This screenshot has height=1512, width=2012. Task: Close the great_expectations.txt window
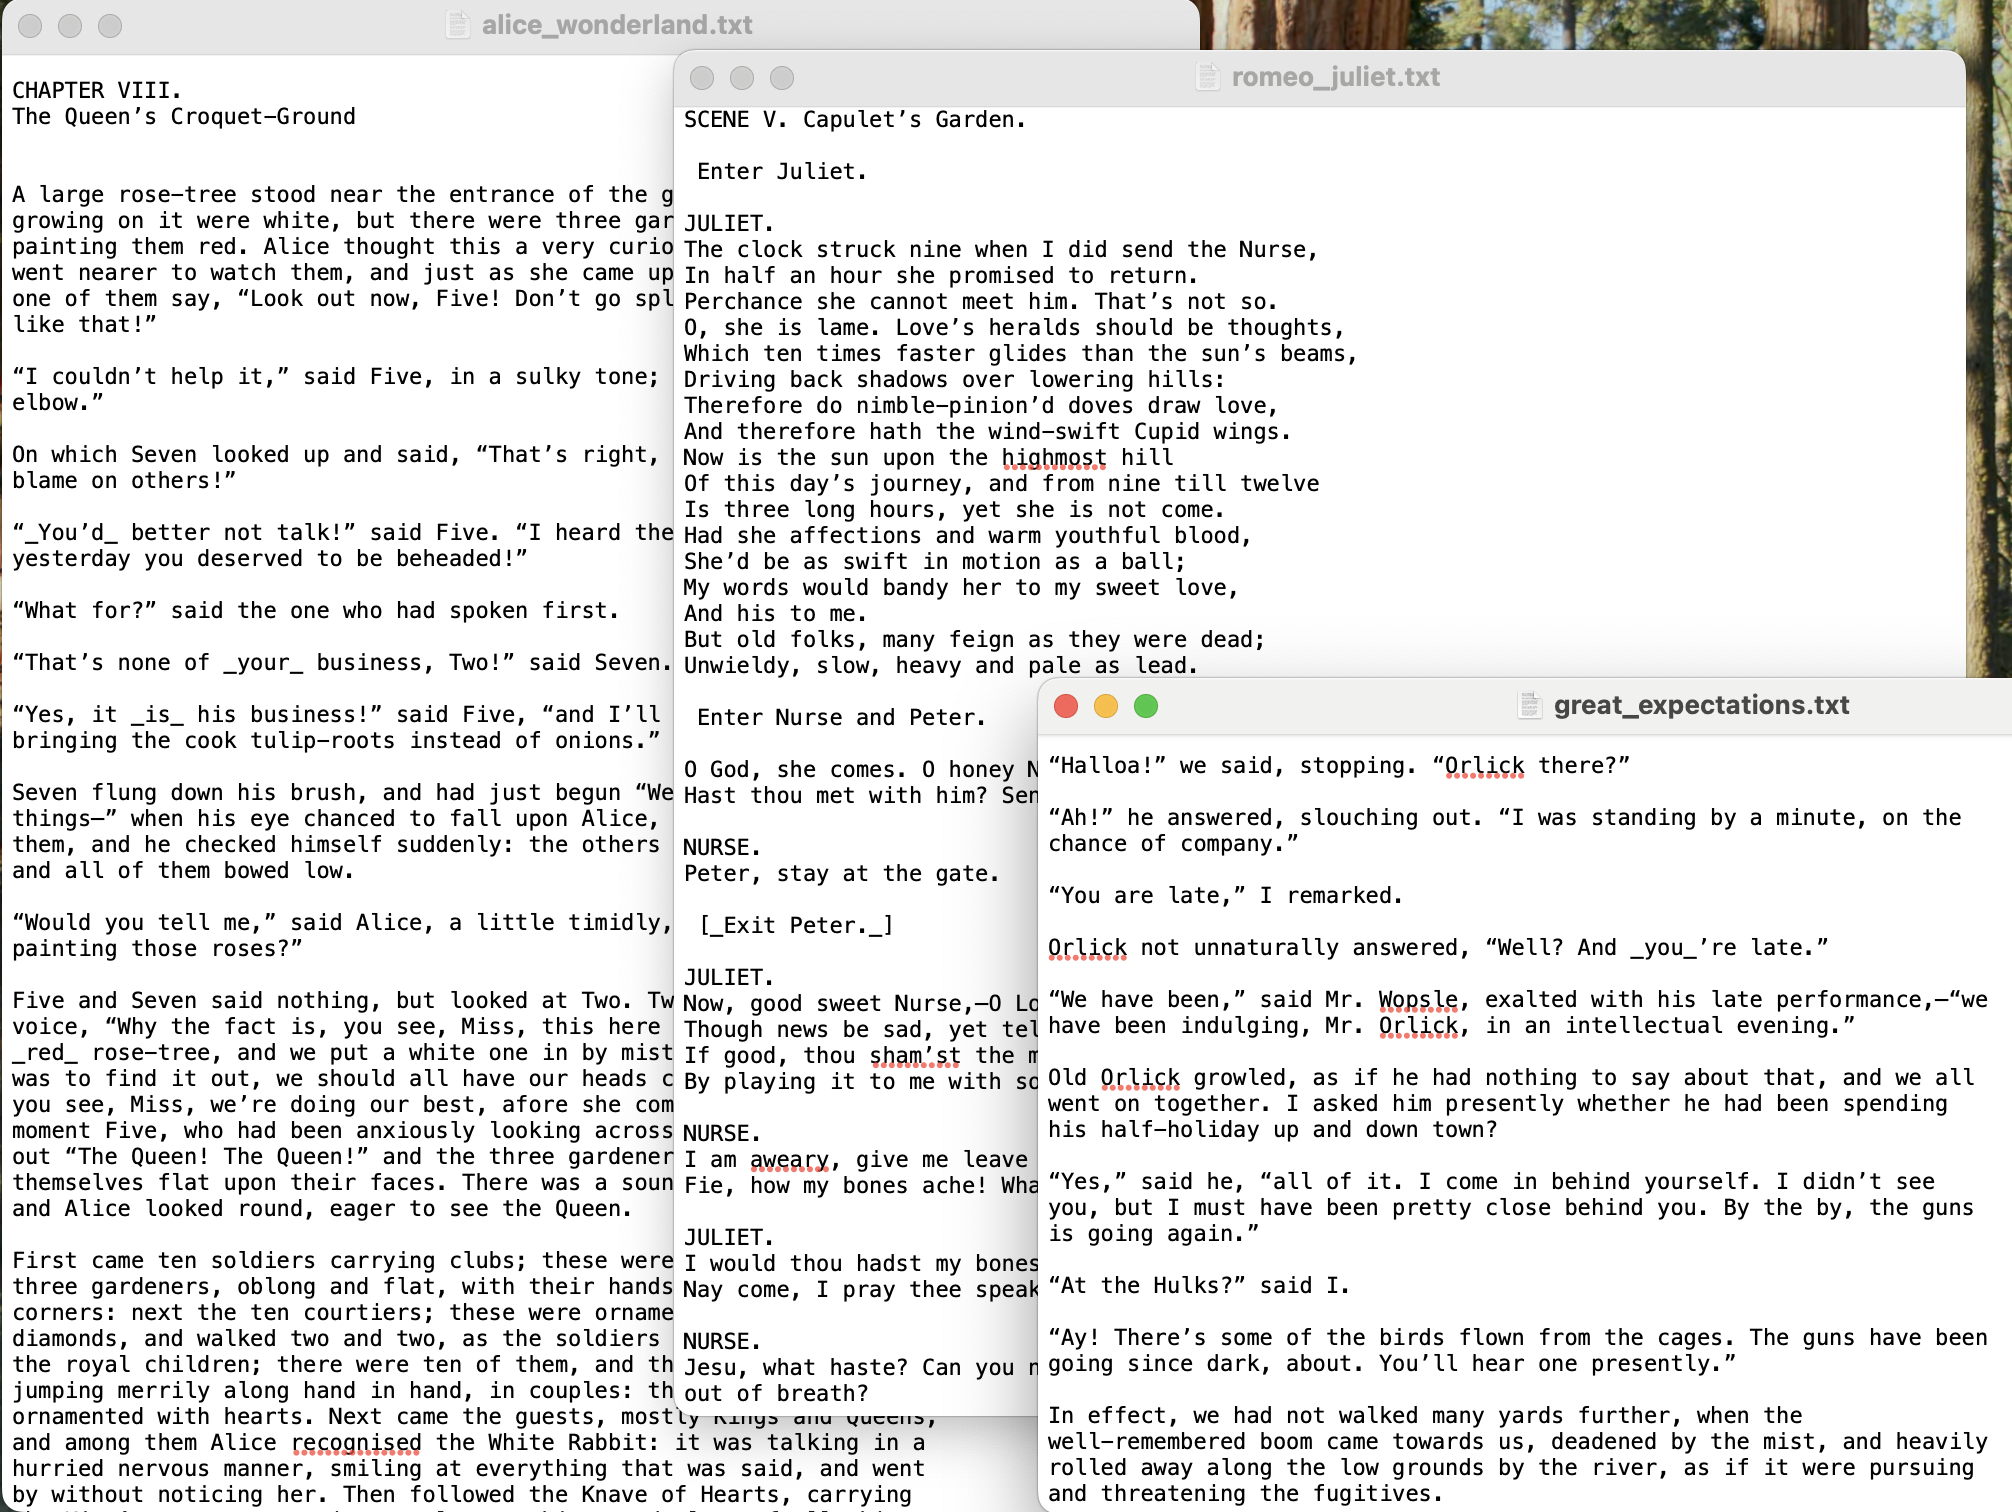tap(1066, 706)
